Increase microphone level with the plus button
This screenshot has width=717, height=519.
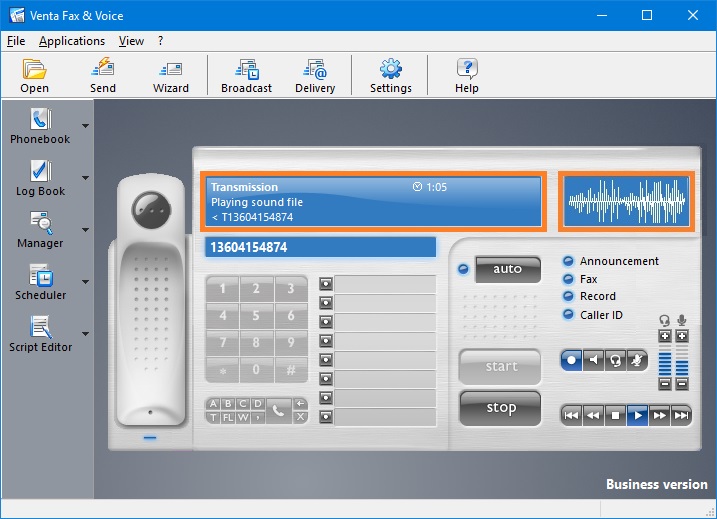click(682, 336)
